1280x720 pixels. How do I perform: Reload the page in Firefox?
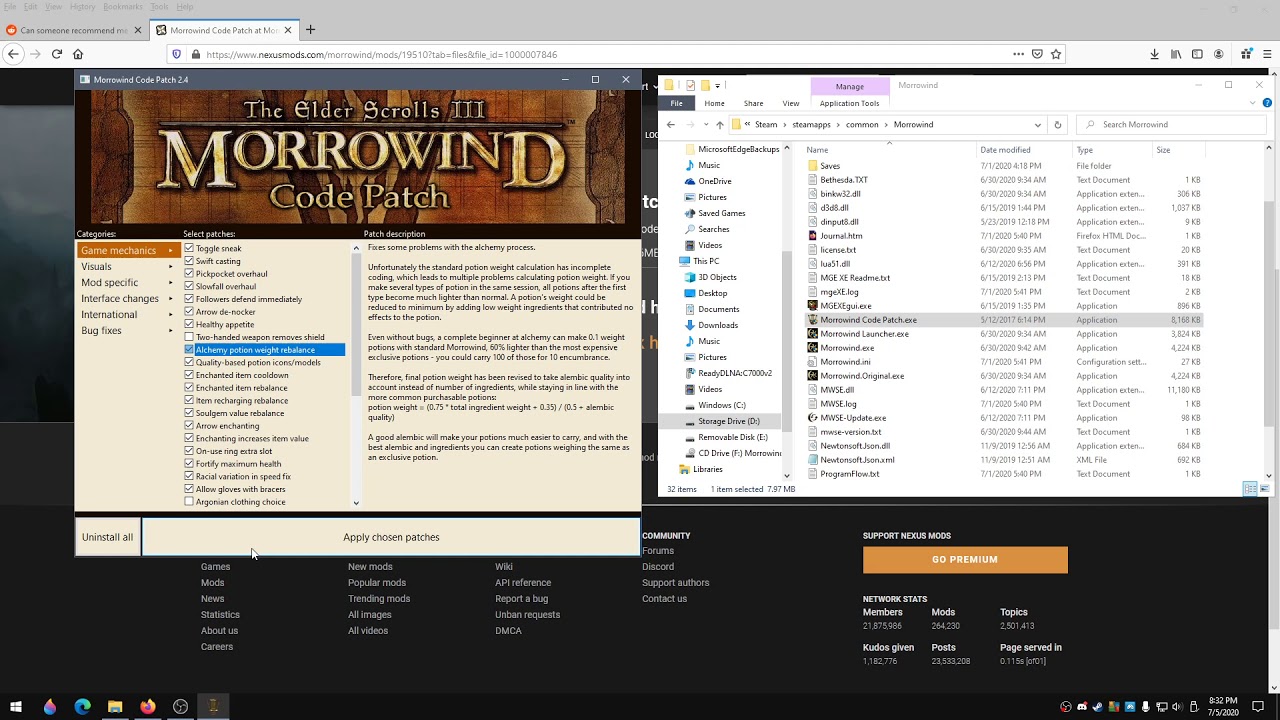(57, 54)
